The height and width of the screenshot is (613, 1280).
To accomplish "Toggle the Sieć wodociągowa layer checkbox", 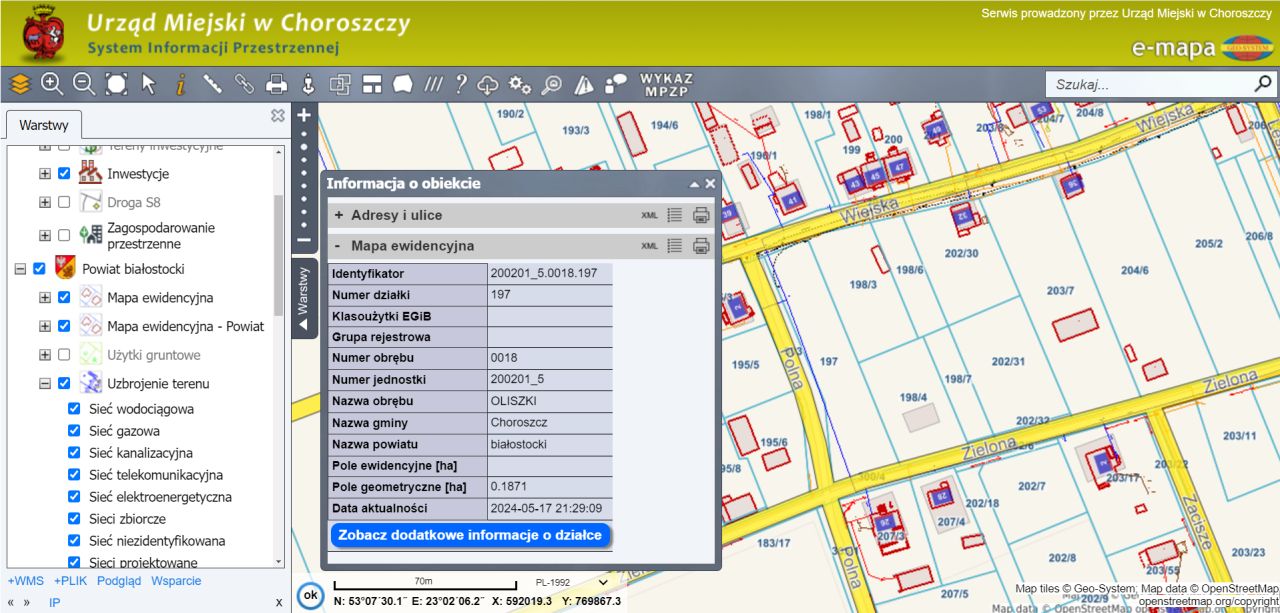I will [x=74, y=409].
